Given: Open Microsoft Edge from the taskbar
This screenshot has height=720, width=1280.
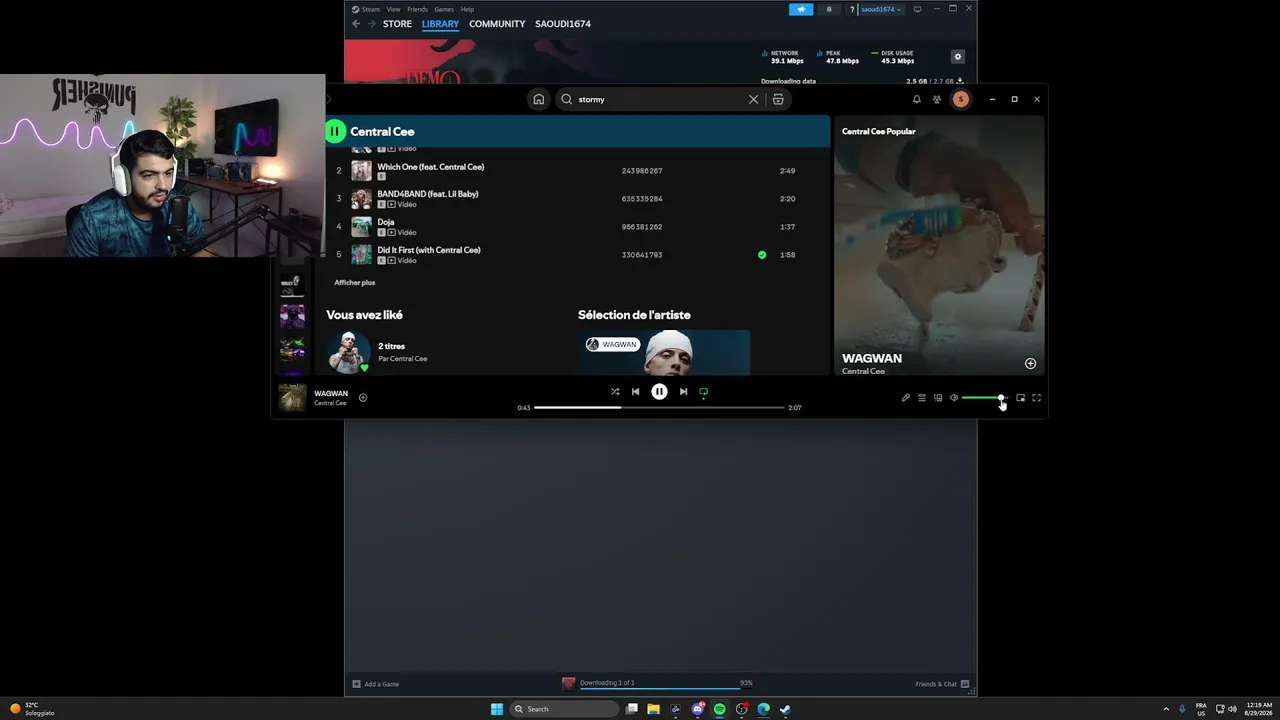Looking at the screenshot, I should (x=763, y=709).
